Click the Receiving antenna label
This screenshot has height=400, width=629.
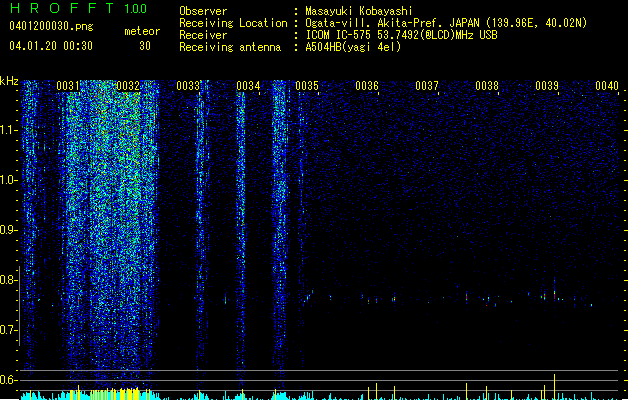click(x=230, y=47)
